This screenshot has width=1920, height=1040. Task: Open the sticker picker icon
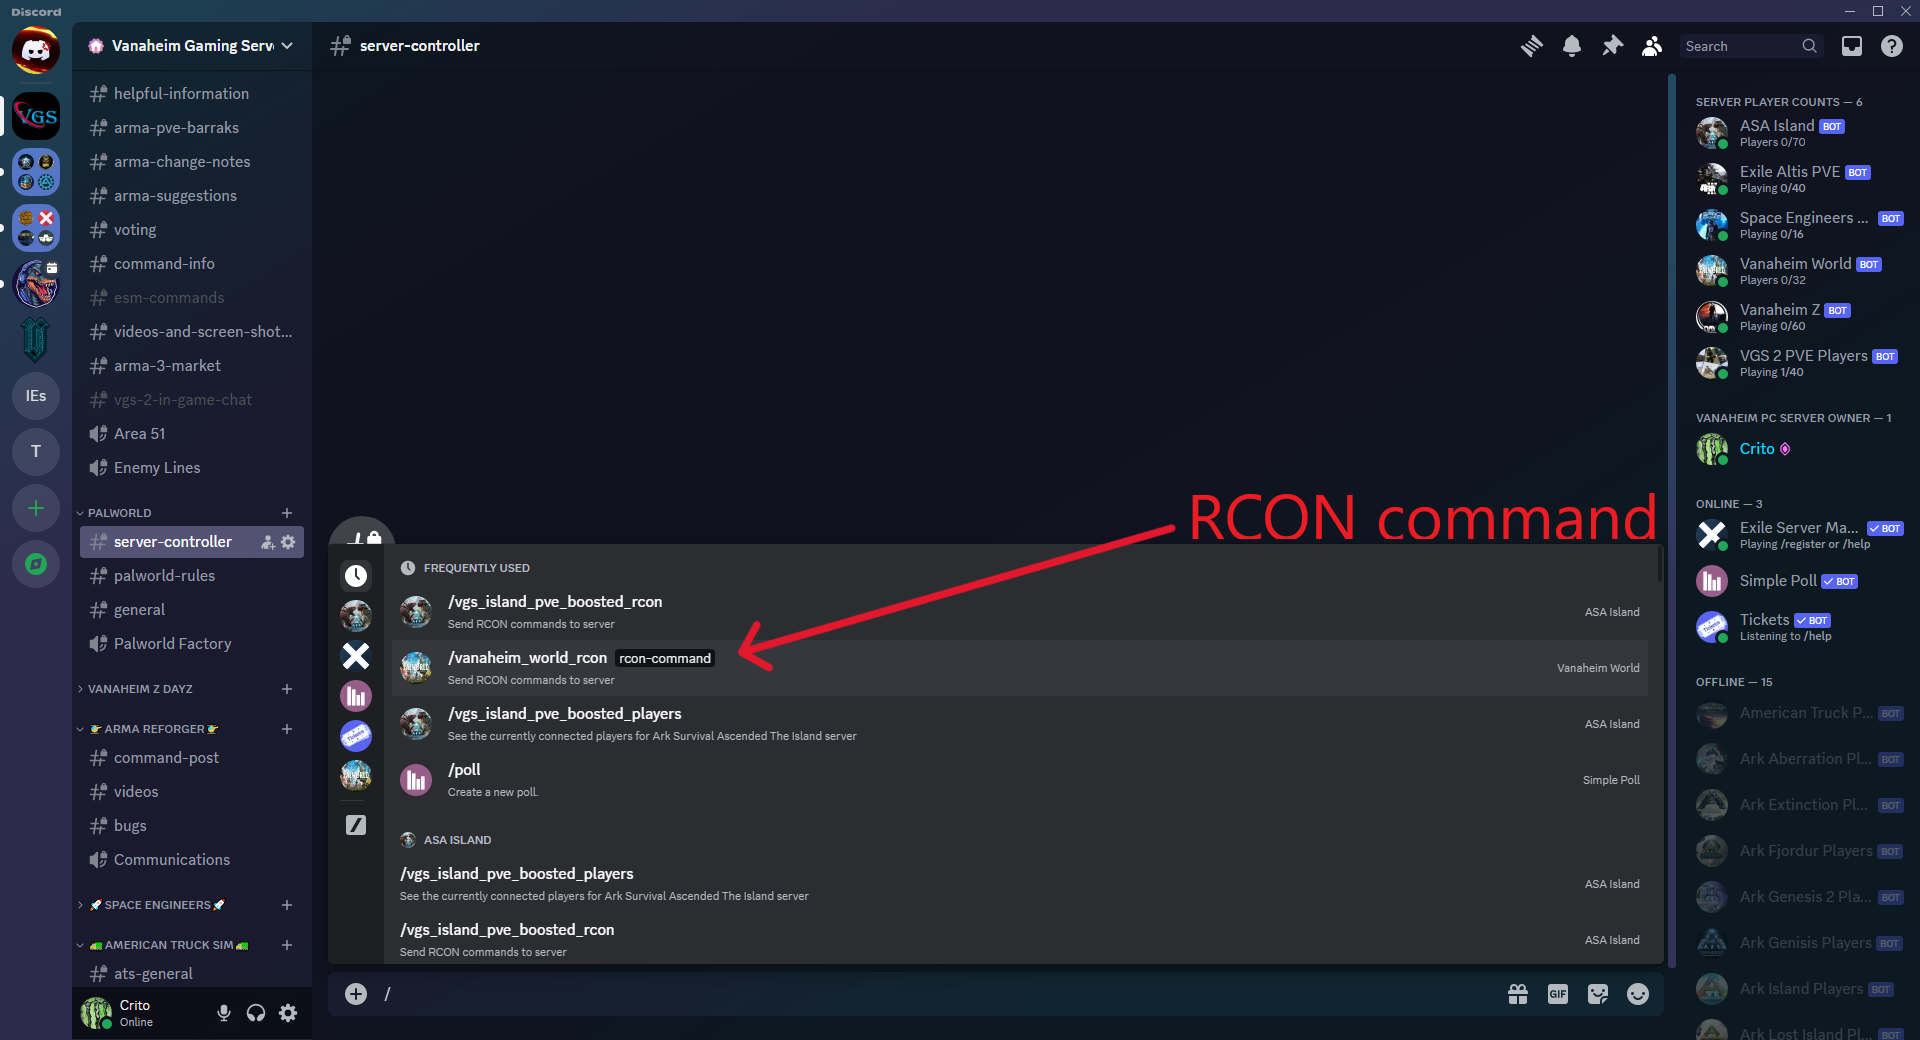click(x=1598, y=994)
